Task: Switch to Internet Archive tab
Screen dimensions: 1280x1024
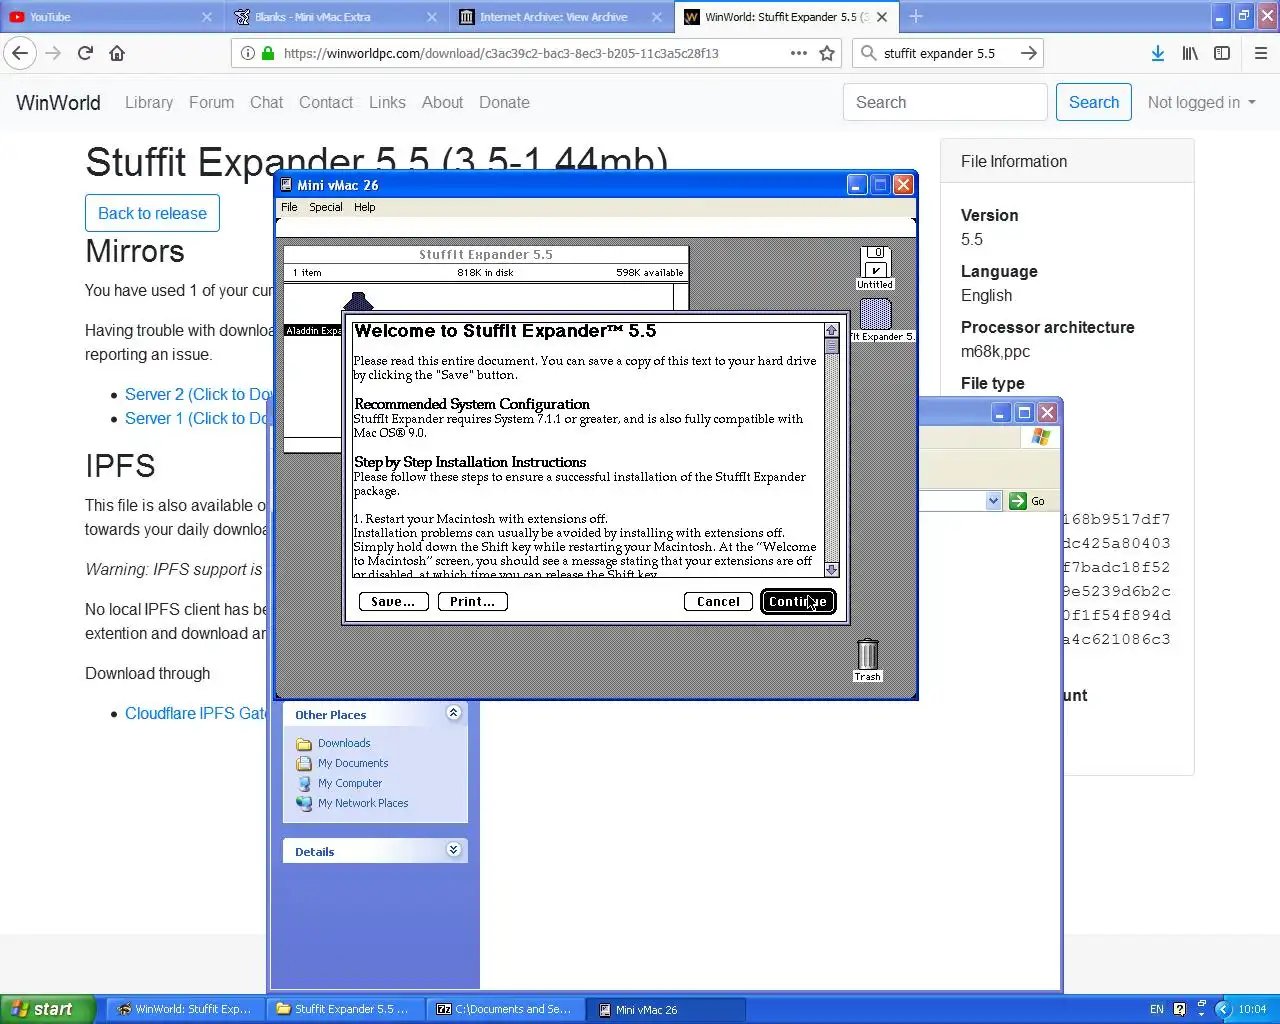Action: 560,17
